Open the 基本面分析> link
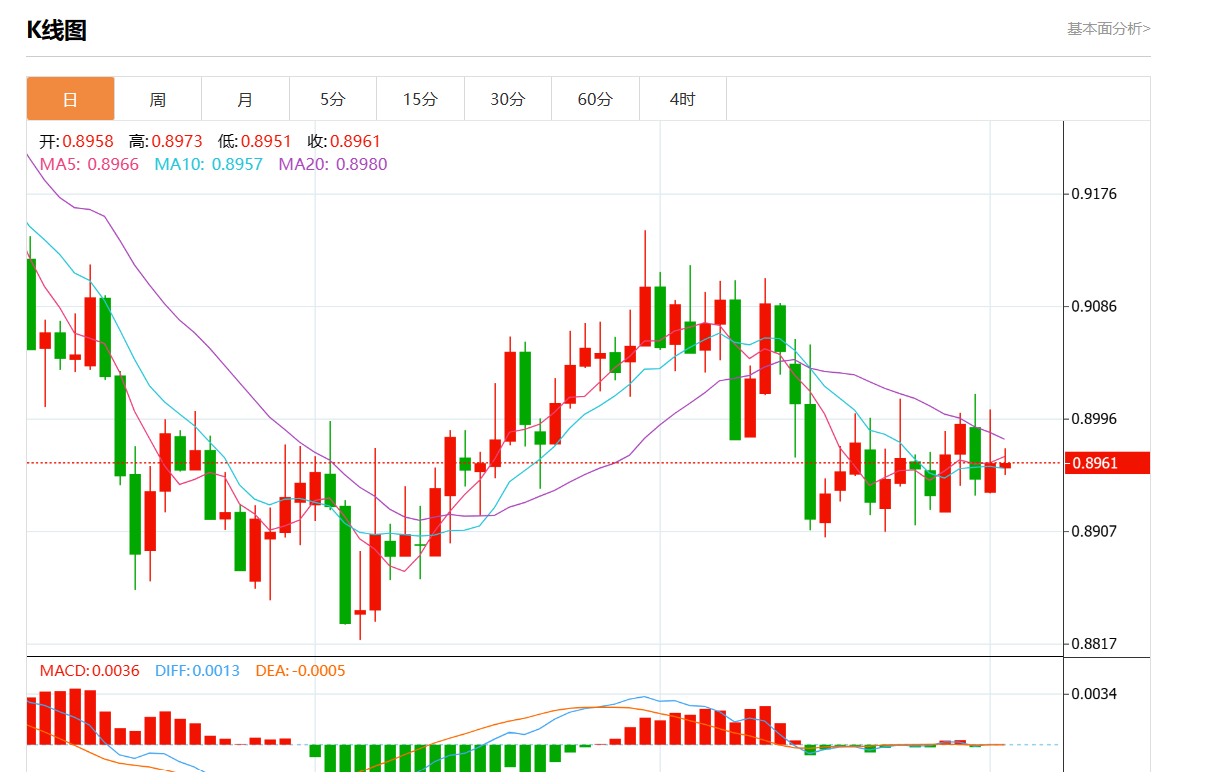 pos(1108,29)
